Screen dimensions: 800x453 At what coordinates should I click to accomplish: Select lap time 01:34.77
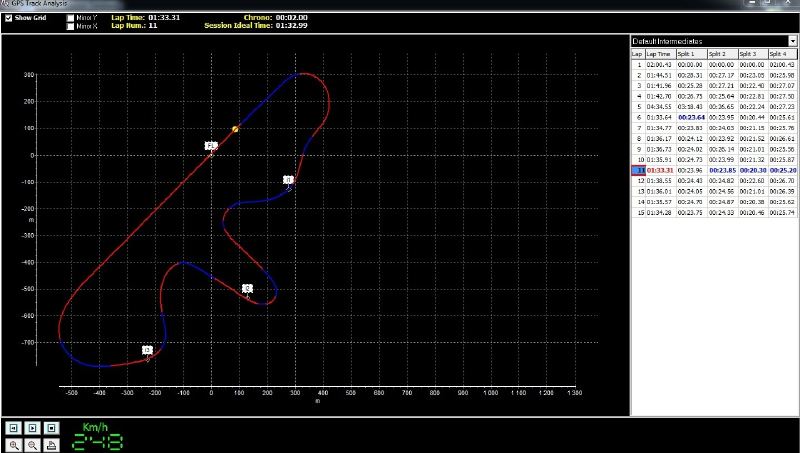coord(660,128)
